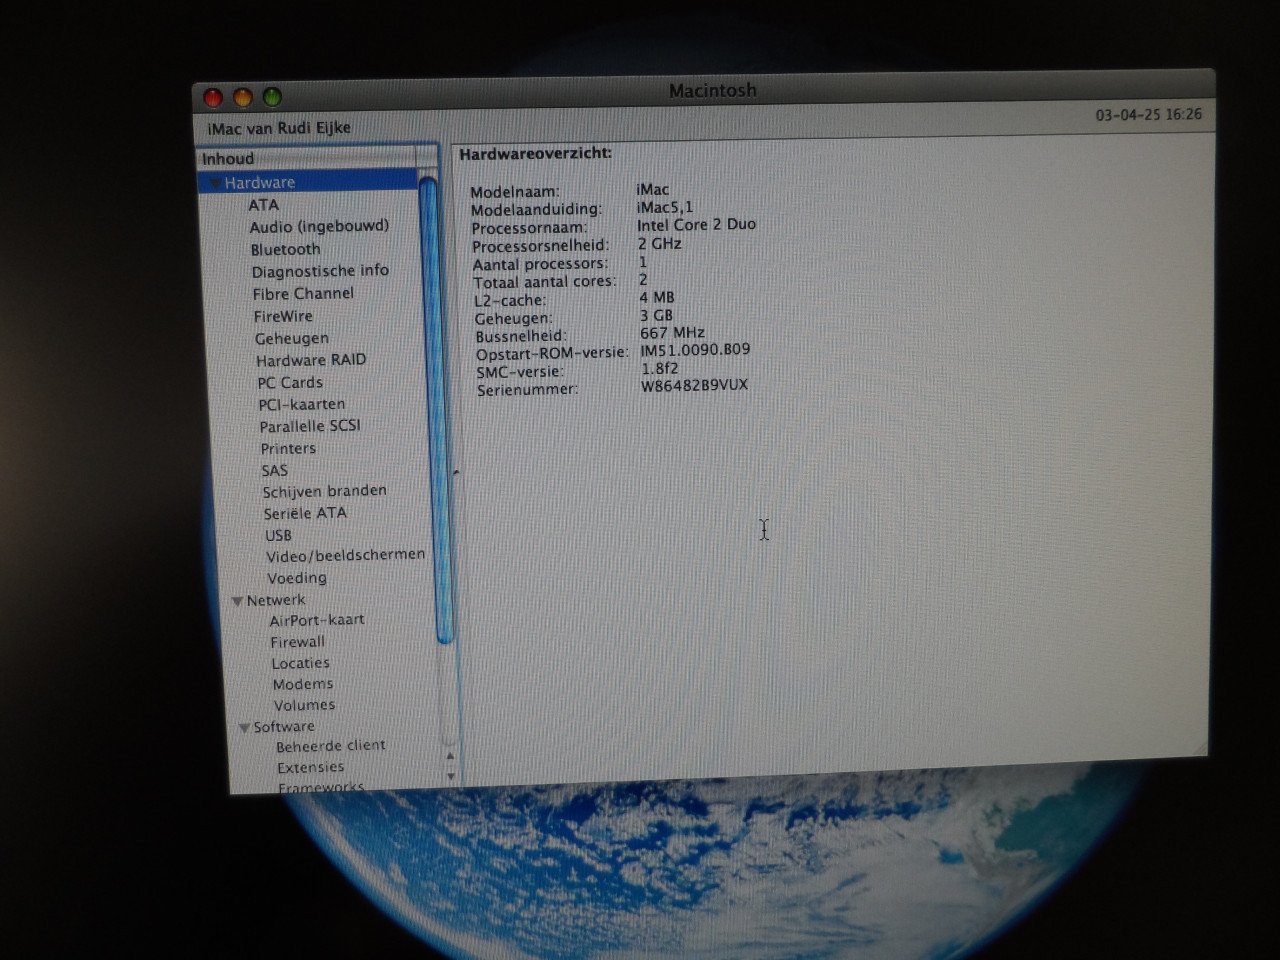This screenshot has width=1280, height=960.
Task: Zoom window with the green button
Action: click(x=272, y=97)
